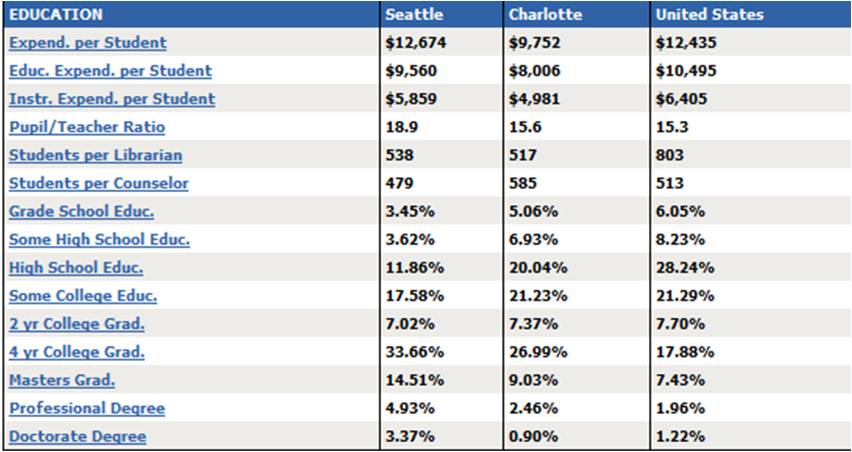
Task: Follow the High School Educ. link
Action: (x=76, y=267)
